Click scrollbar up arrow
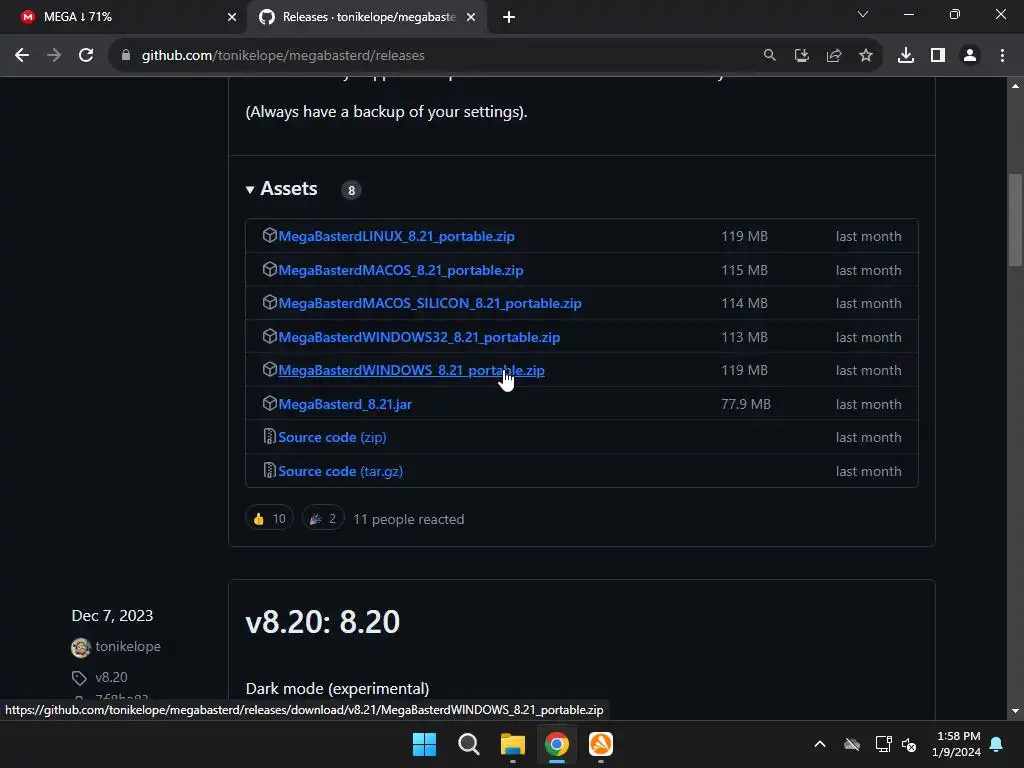 [1015, 86]
